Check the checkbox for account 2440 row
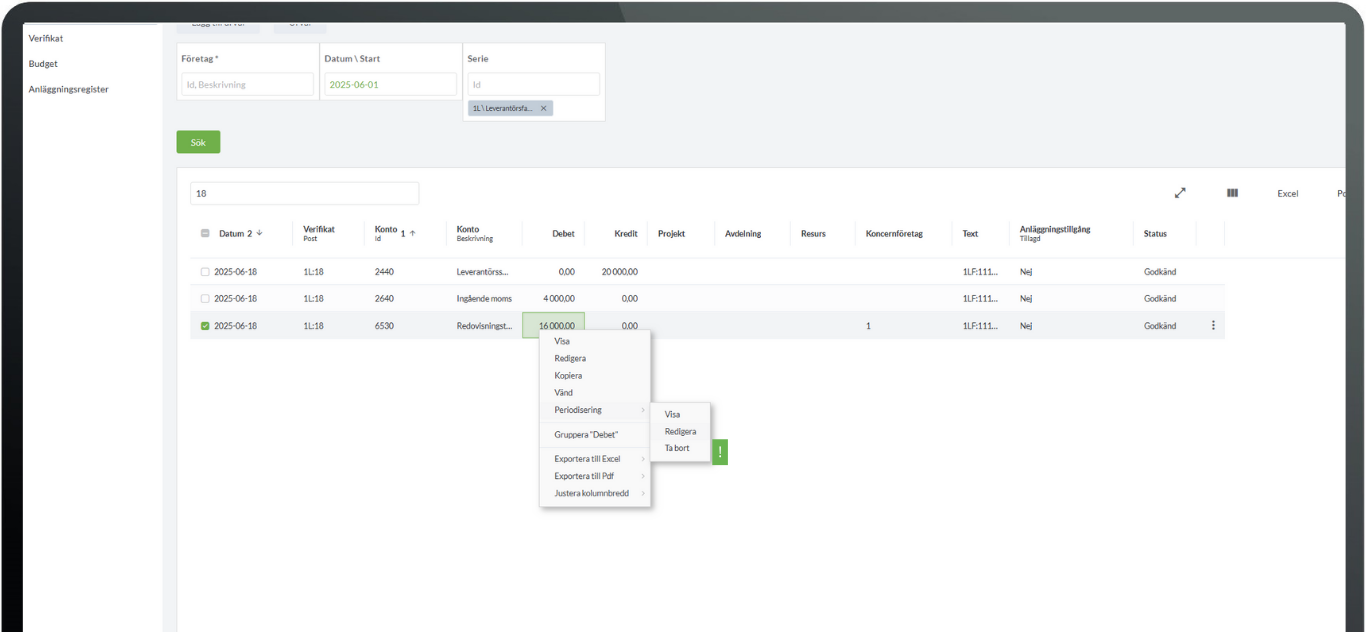 point(205,271)
